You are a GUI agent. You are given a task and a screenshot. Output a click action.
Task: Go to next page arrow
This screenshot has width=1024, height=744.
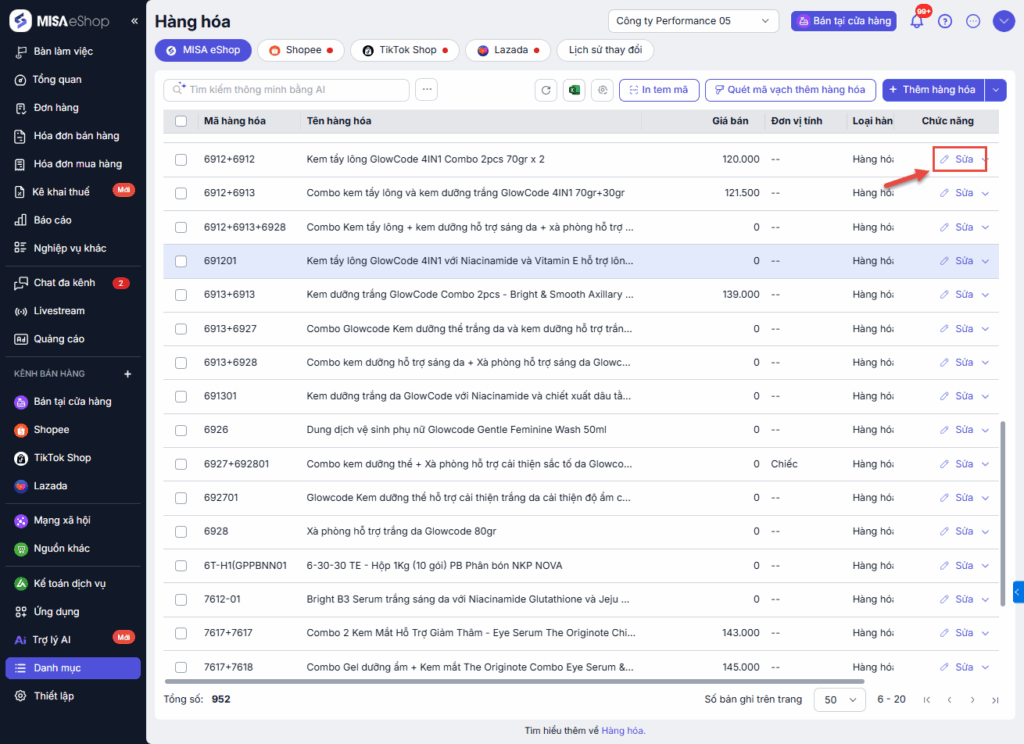[x=972, y=700]
